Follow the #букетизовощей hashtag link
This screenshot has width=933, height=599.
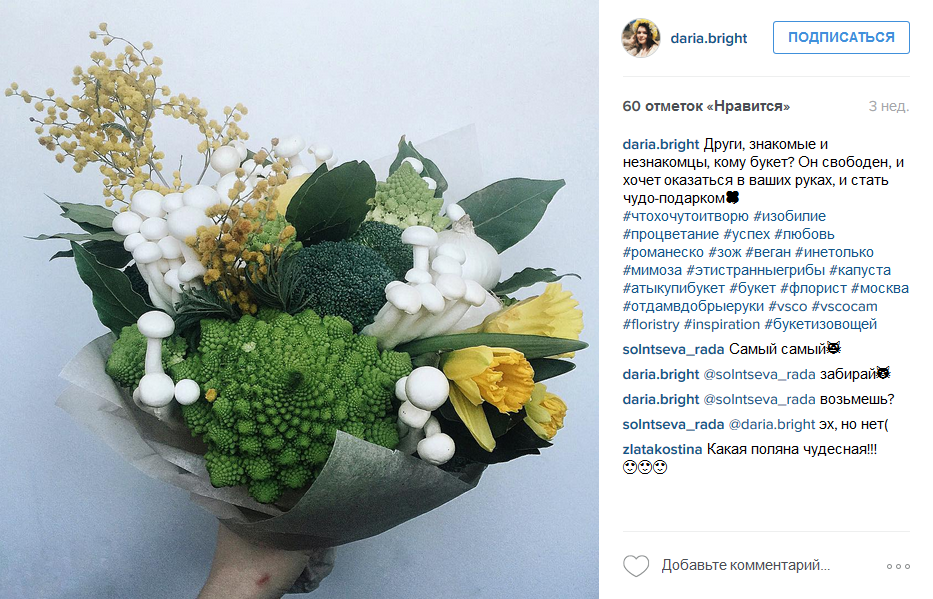coord(821,324)
